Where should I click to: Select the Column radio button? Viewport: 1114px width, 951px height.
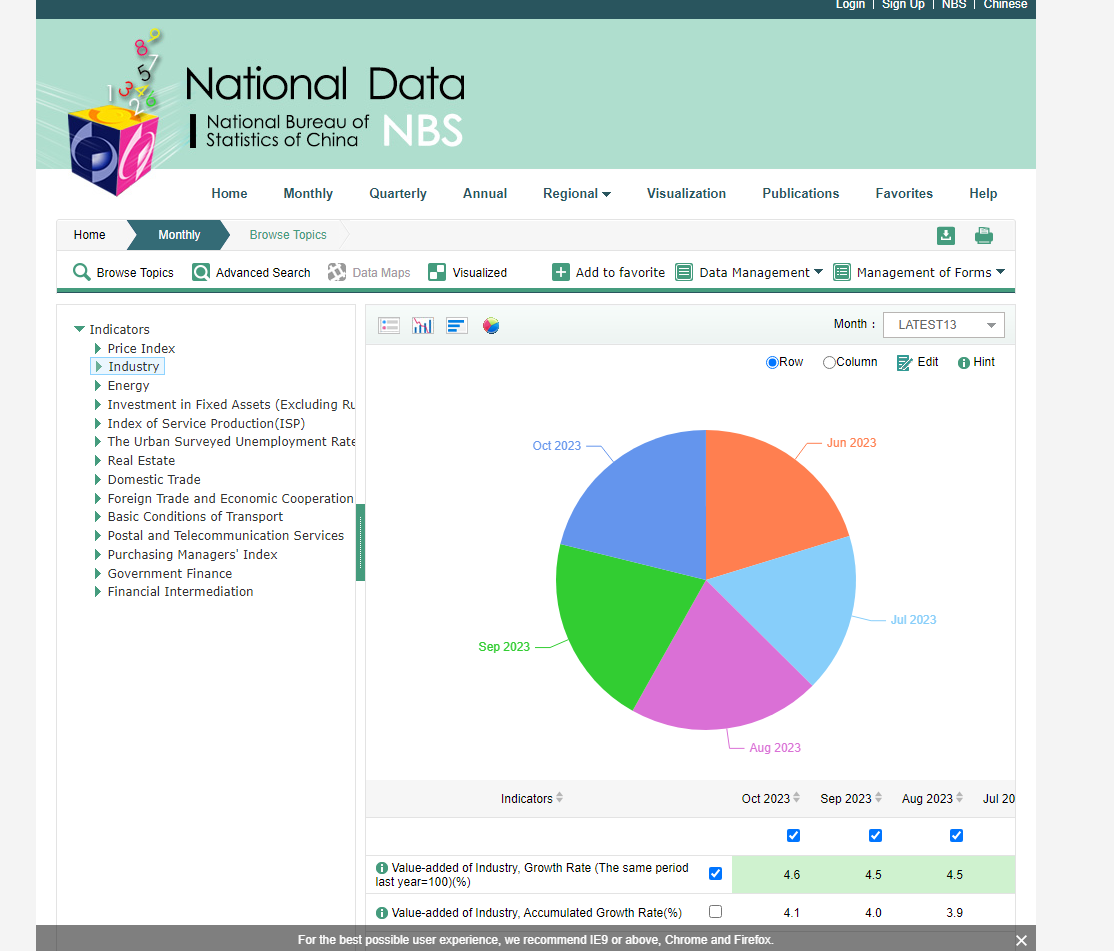point(829,362)
